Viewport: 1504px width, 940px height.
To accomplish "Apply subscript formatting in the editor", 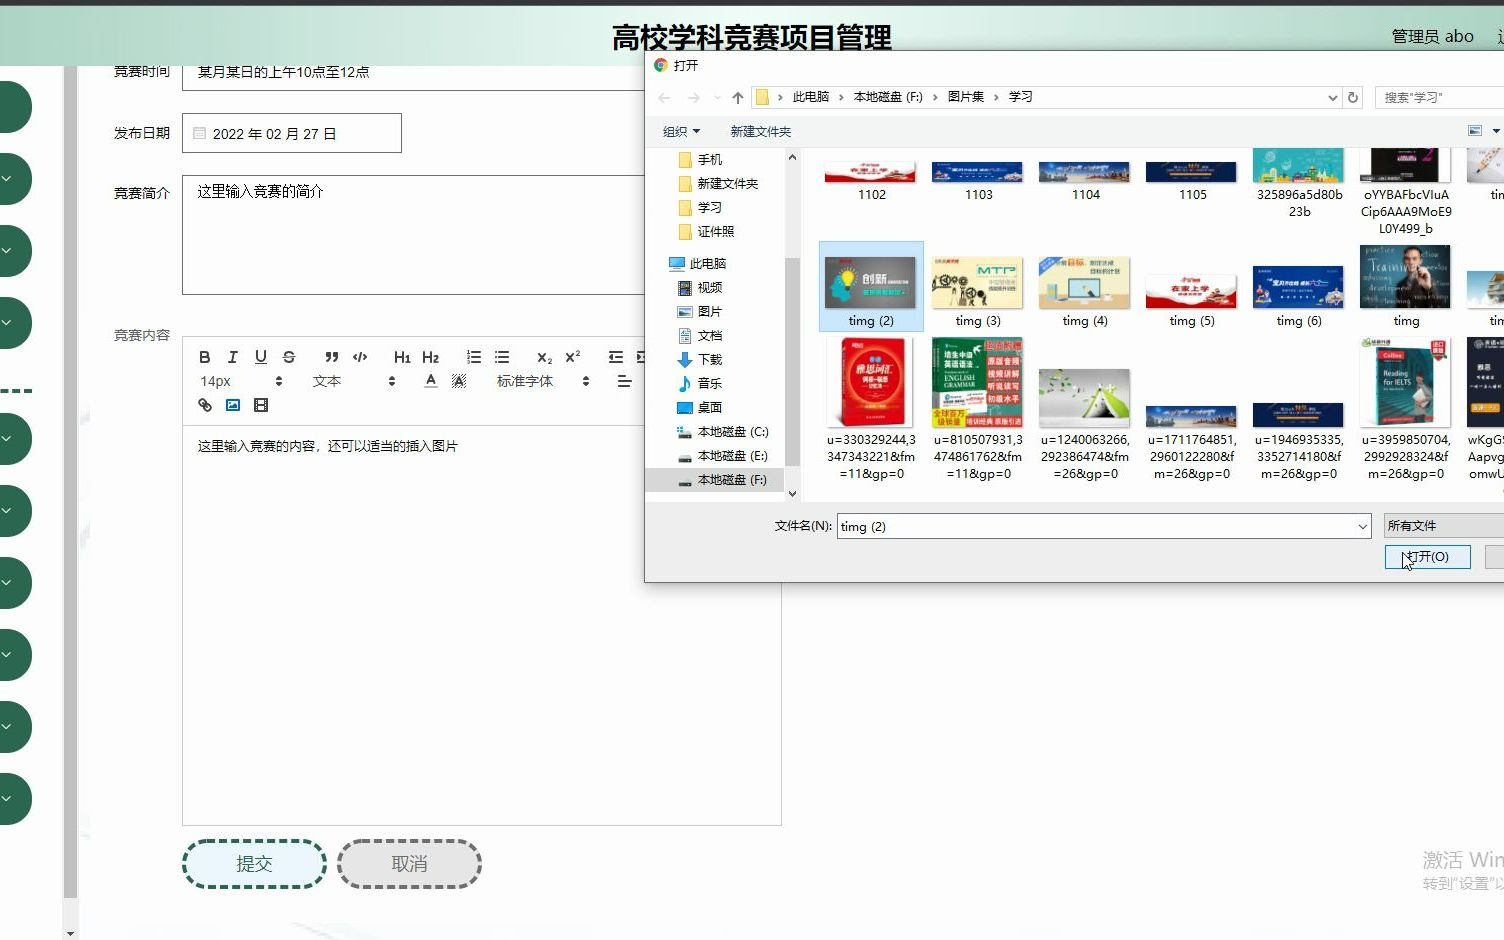I will point(543,358).
